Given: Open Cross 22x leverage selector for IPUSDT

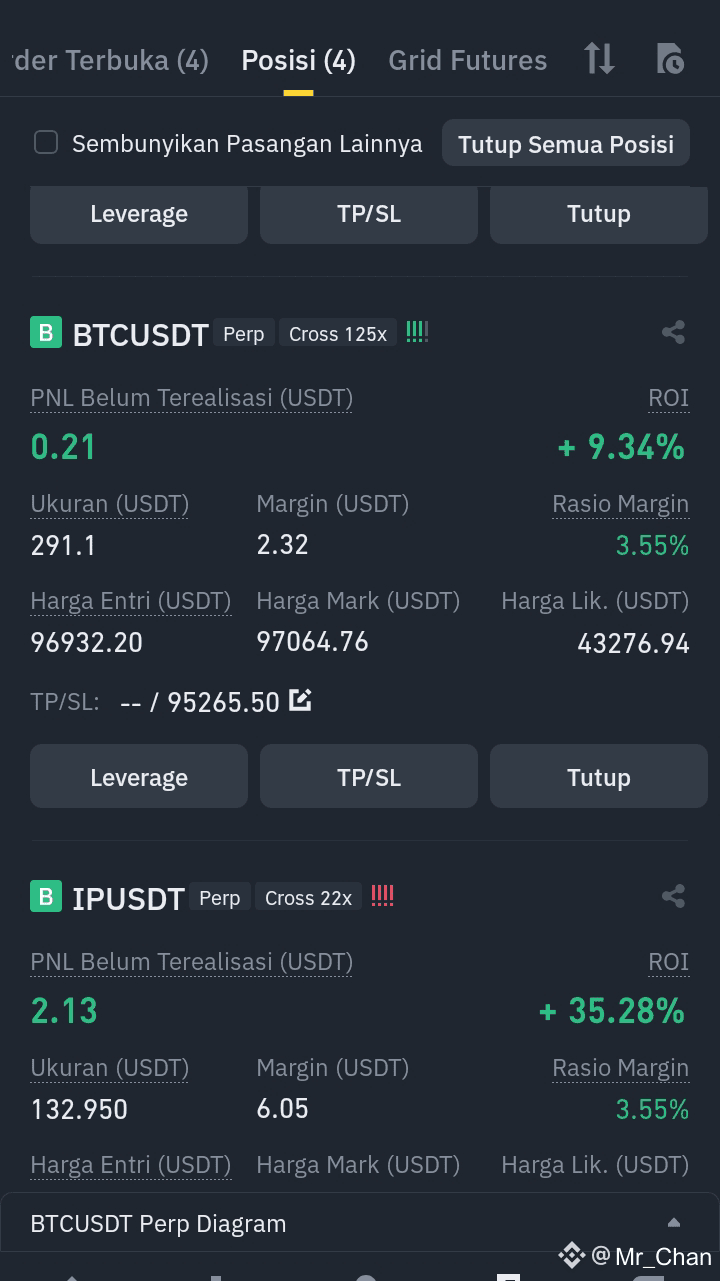Looking at the screenshot, I should pos(308,898).
